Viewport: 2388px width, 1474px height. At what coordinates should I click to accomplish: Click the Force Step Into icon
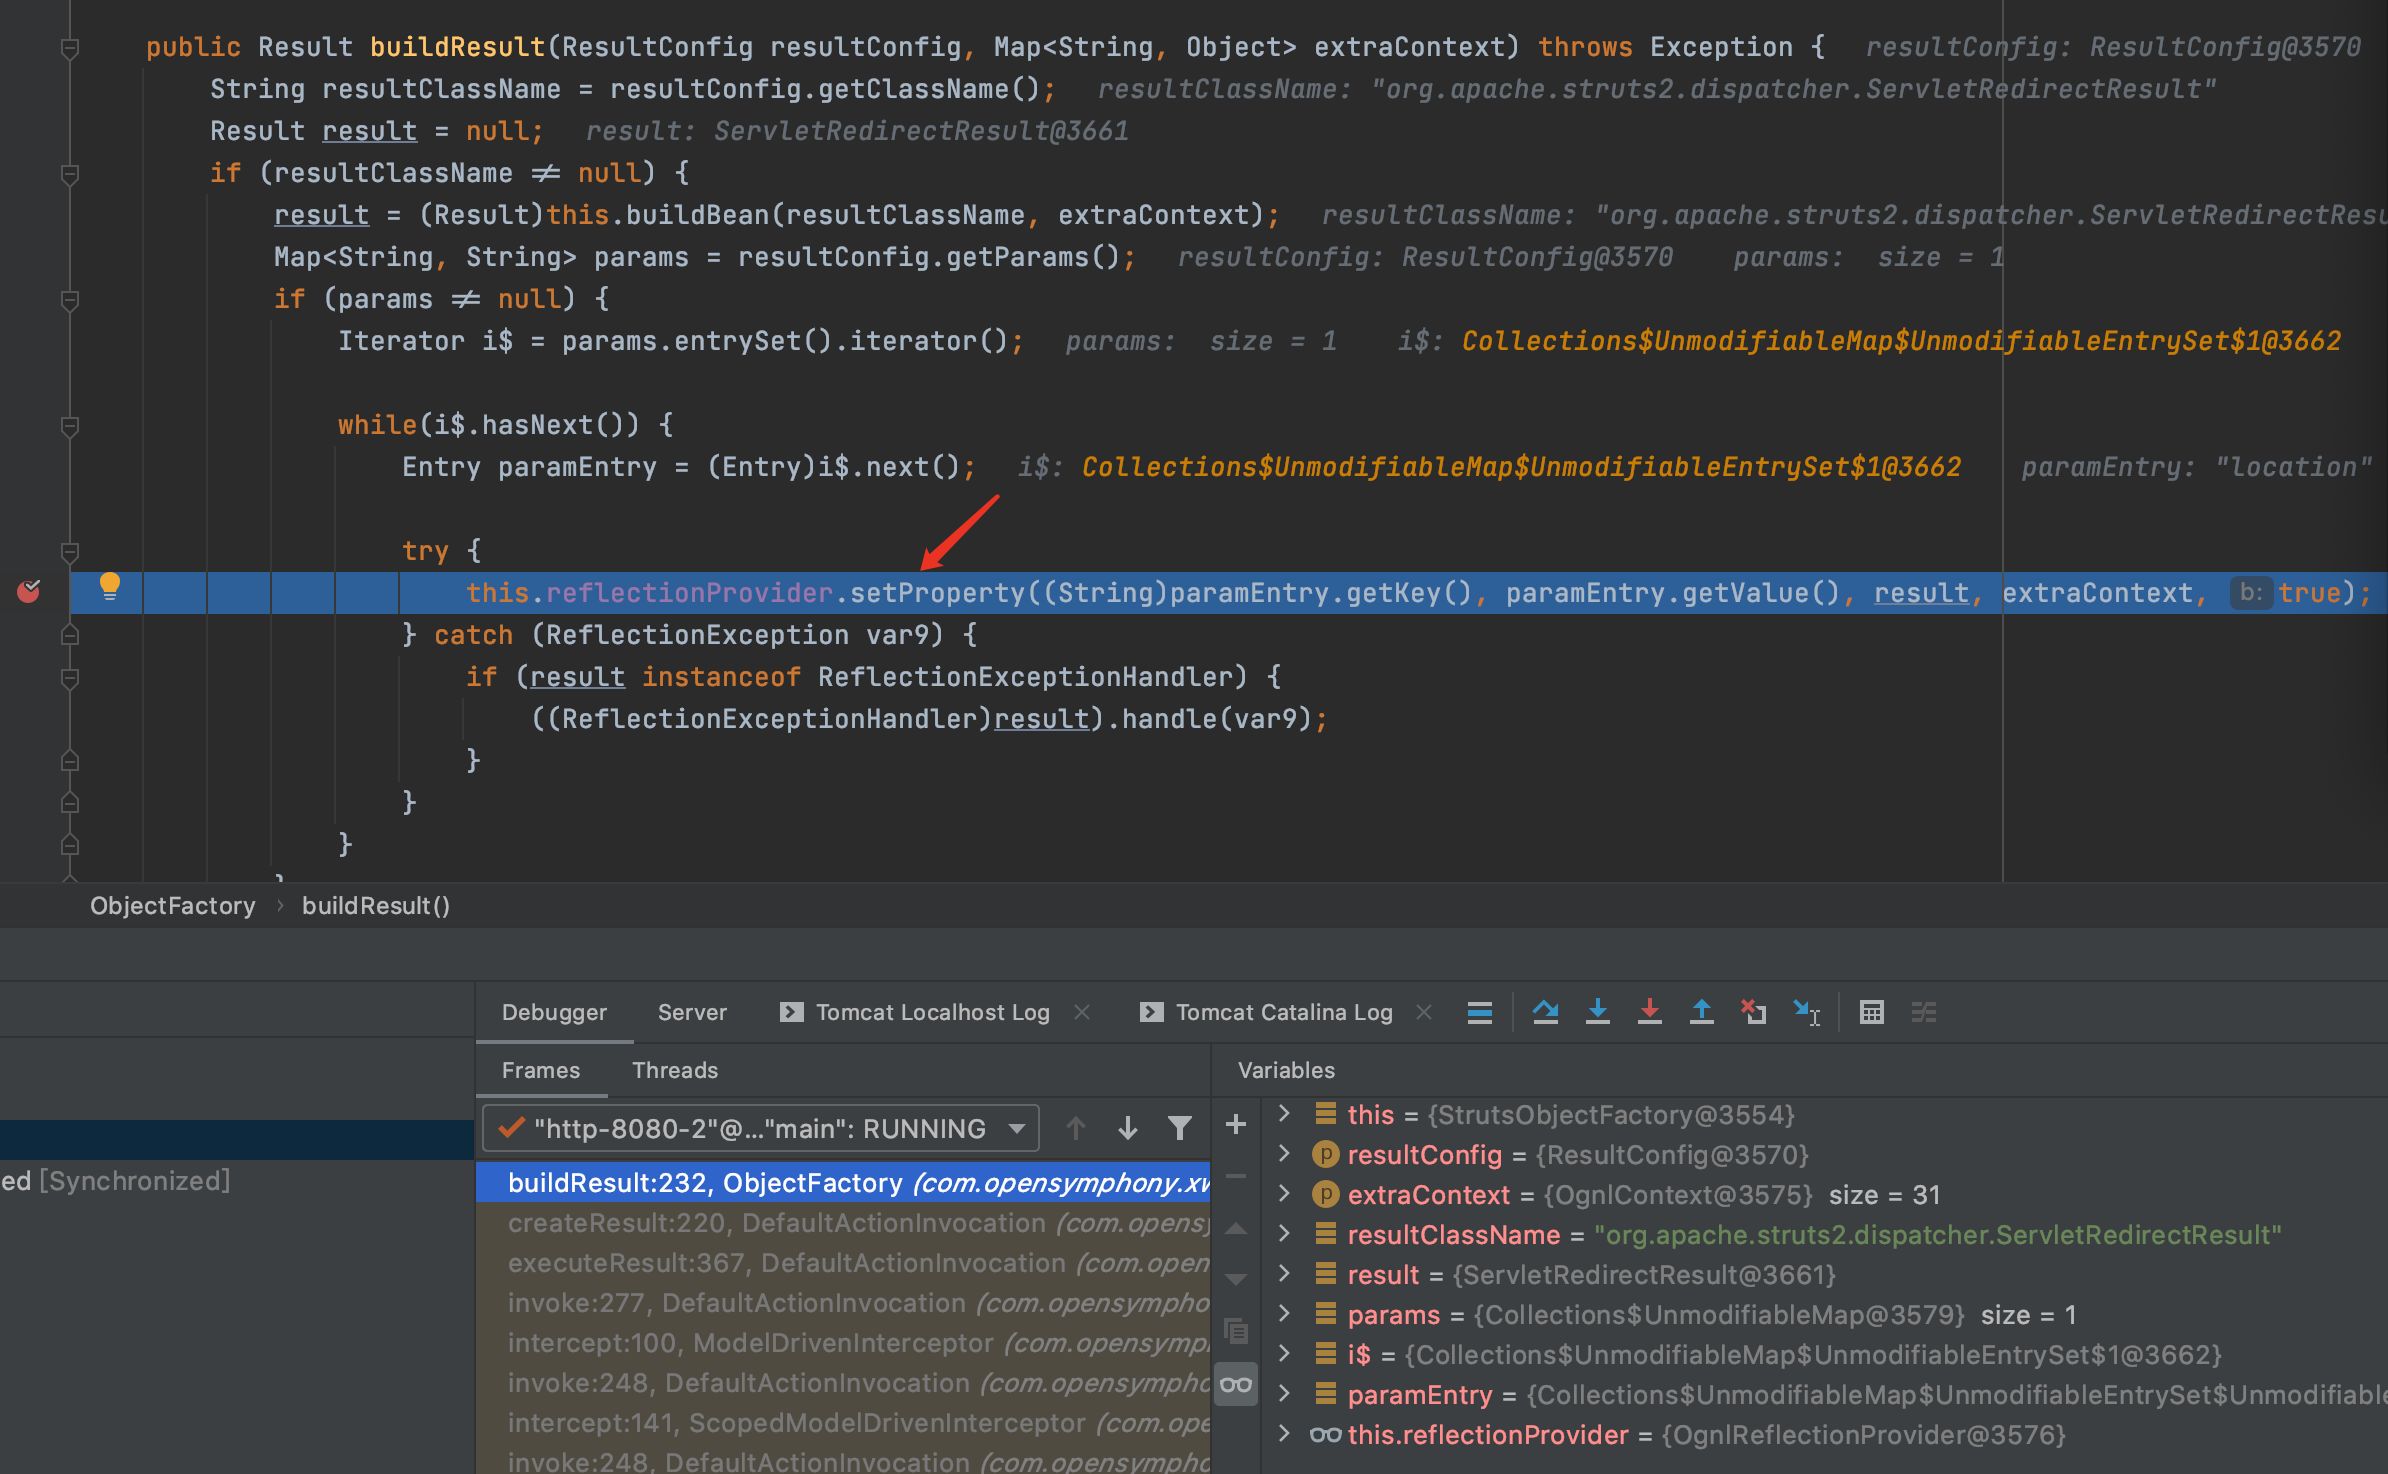[x=1649, y=1012]
